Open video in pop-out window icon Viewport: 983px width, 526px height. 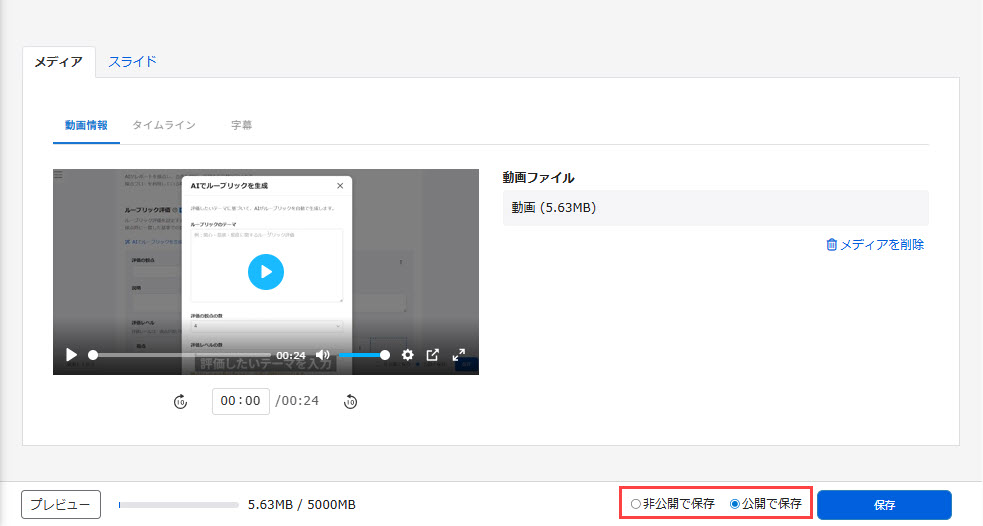coord(433,355)
